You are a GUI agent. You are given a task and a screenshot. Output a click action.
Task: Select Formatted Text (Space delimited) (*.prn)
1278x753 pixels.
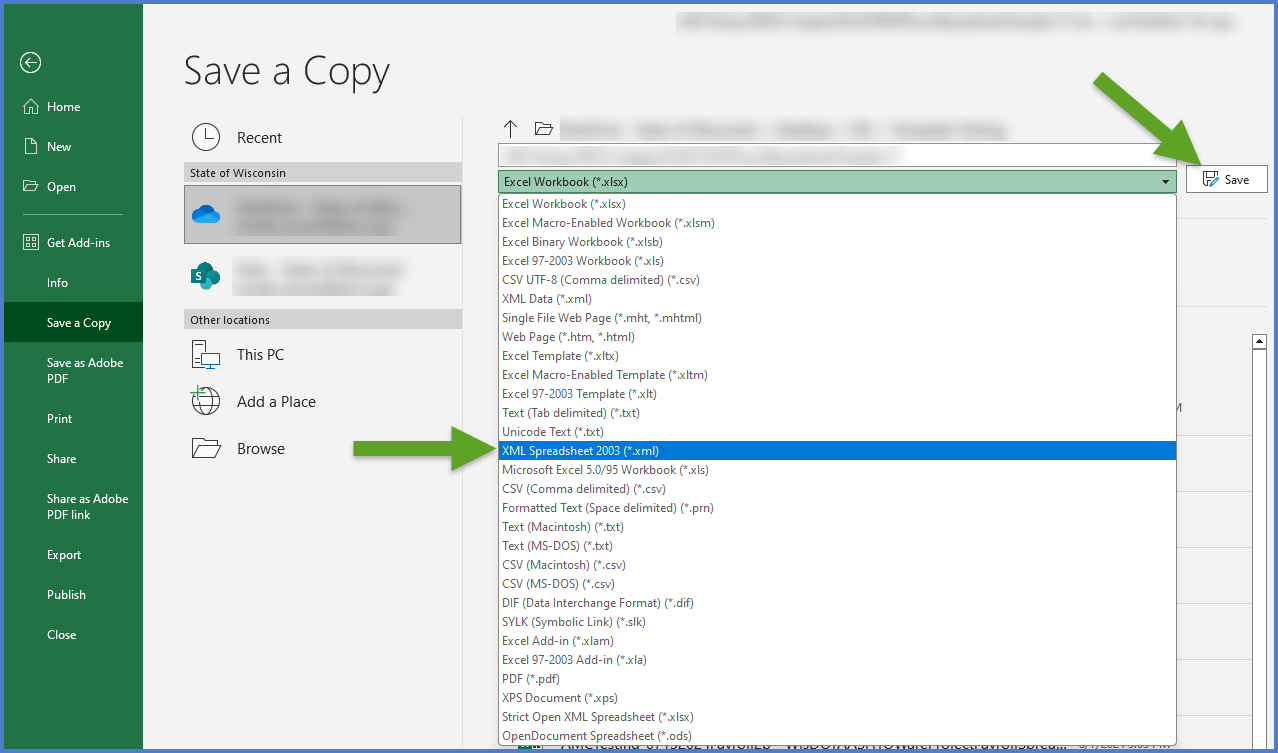(x=837, y=508)
